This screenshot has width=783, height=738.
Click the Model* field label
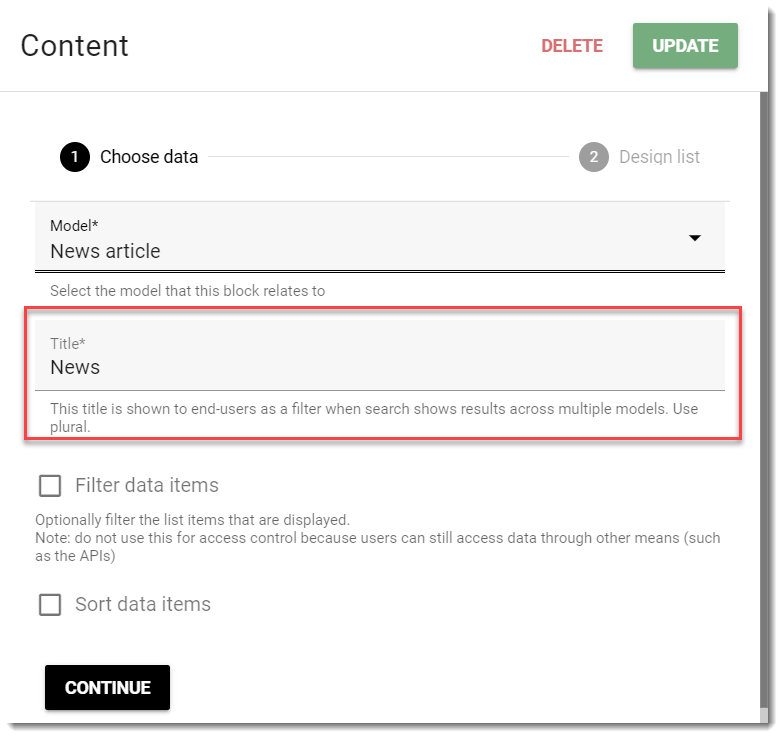point(74,226)
